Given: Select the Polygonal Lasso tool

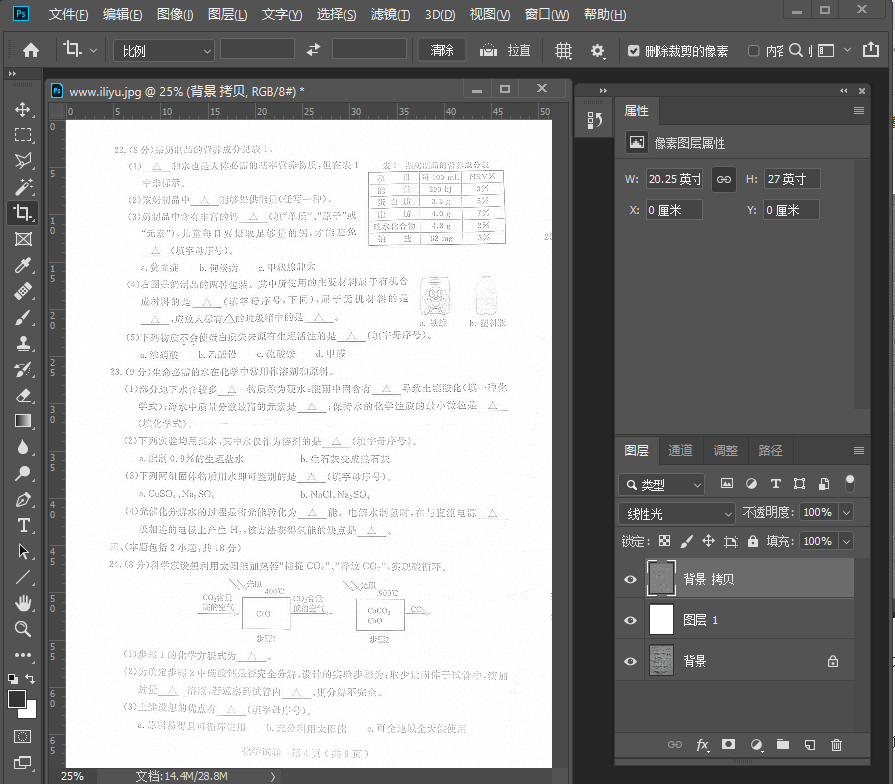Looking at the screenshot, I should click(x=23, y=161).
